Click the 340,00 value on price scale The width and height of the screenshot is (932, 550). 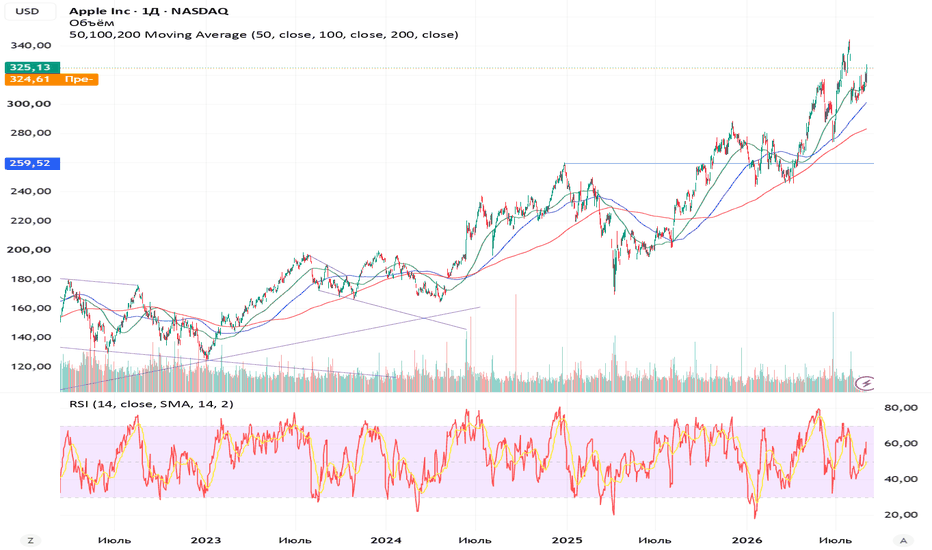(30, 45)
